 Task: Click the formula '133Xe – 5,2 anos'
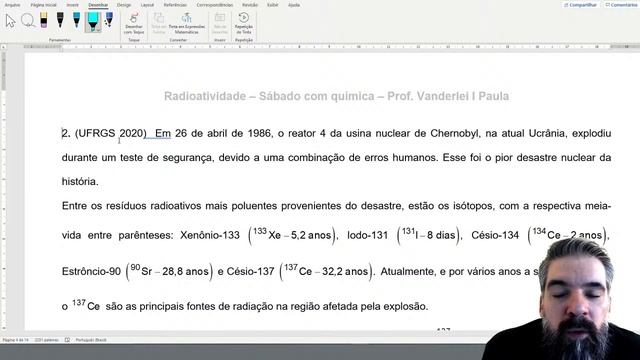(x=292, y=235)
